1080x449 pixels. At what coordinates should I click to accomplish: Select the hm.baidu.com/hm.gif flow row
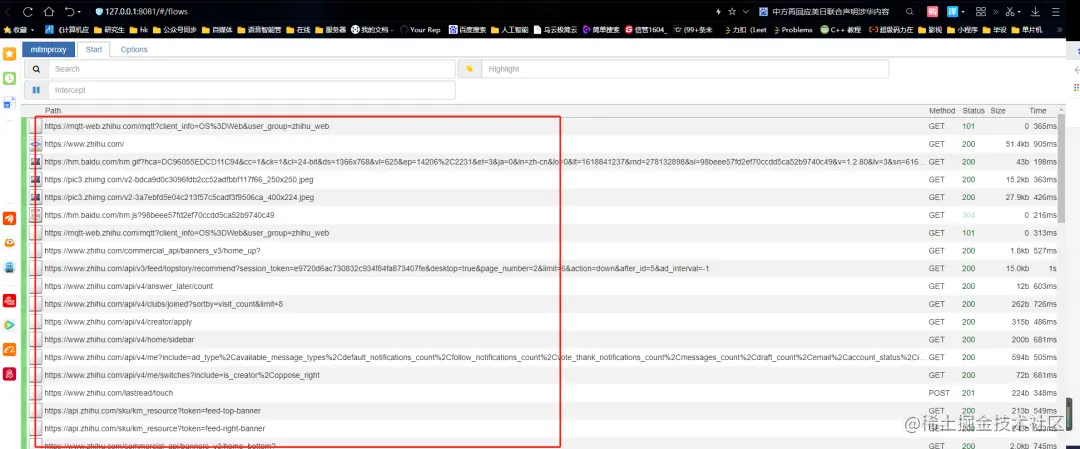pyautogui.click(x=540, y=162)
